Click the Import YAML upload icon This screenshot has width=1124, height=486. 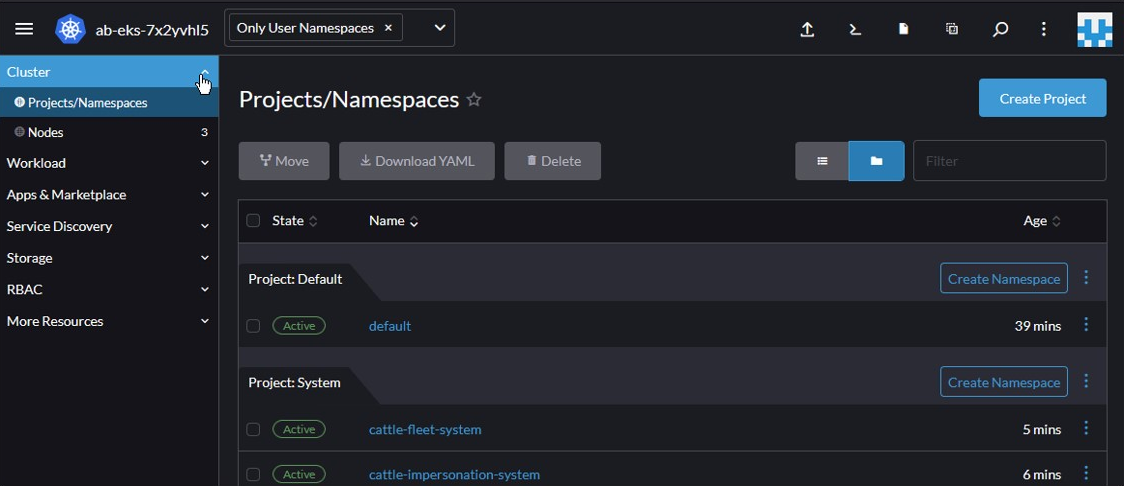807,29
